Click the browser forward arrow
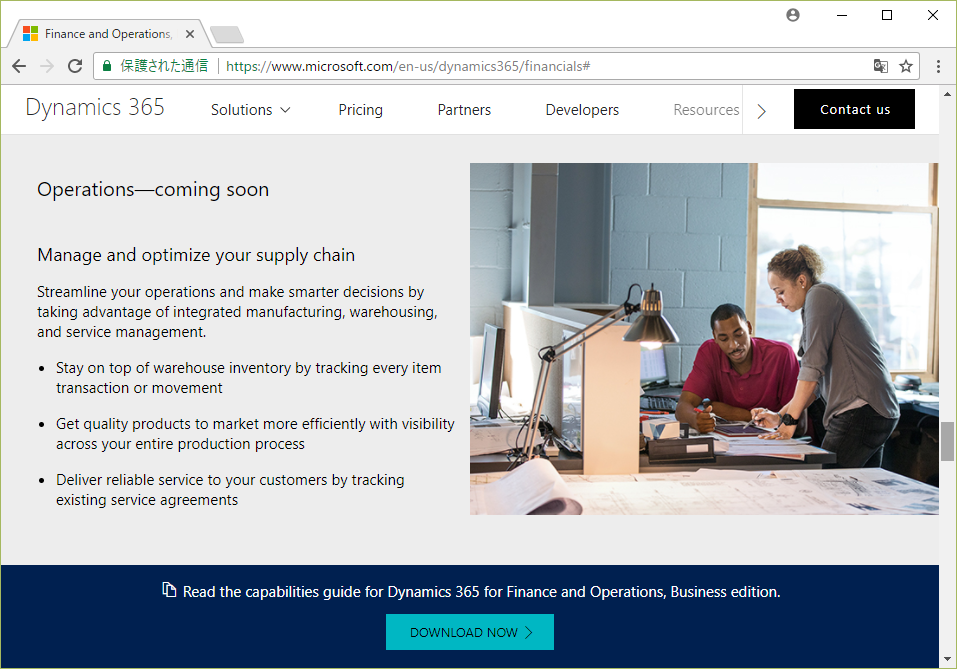 tap(47, 66)
